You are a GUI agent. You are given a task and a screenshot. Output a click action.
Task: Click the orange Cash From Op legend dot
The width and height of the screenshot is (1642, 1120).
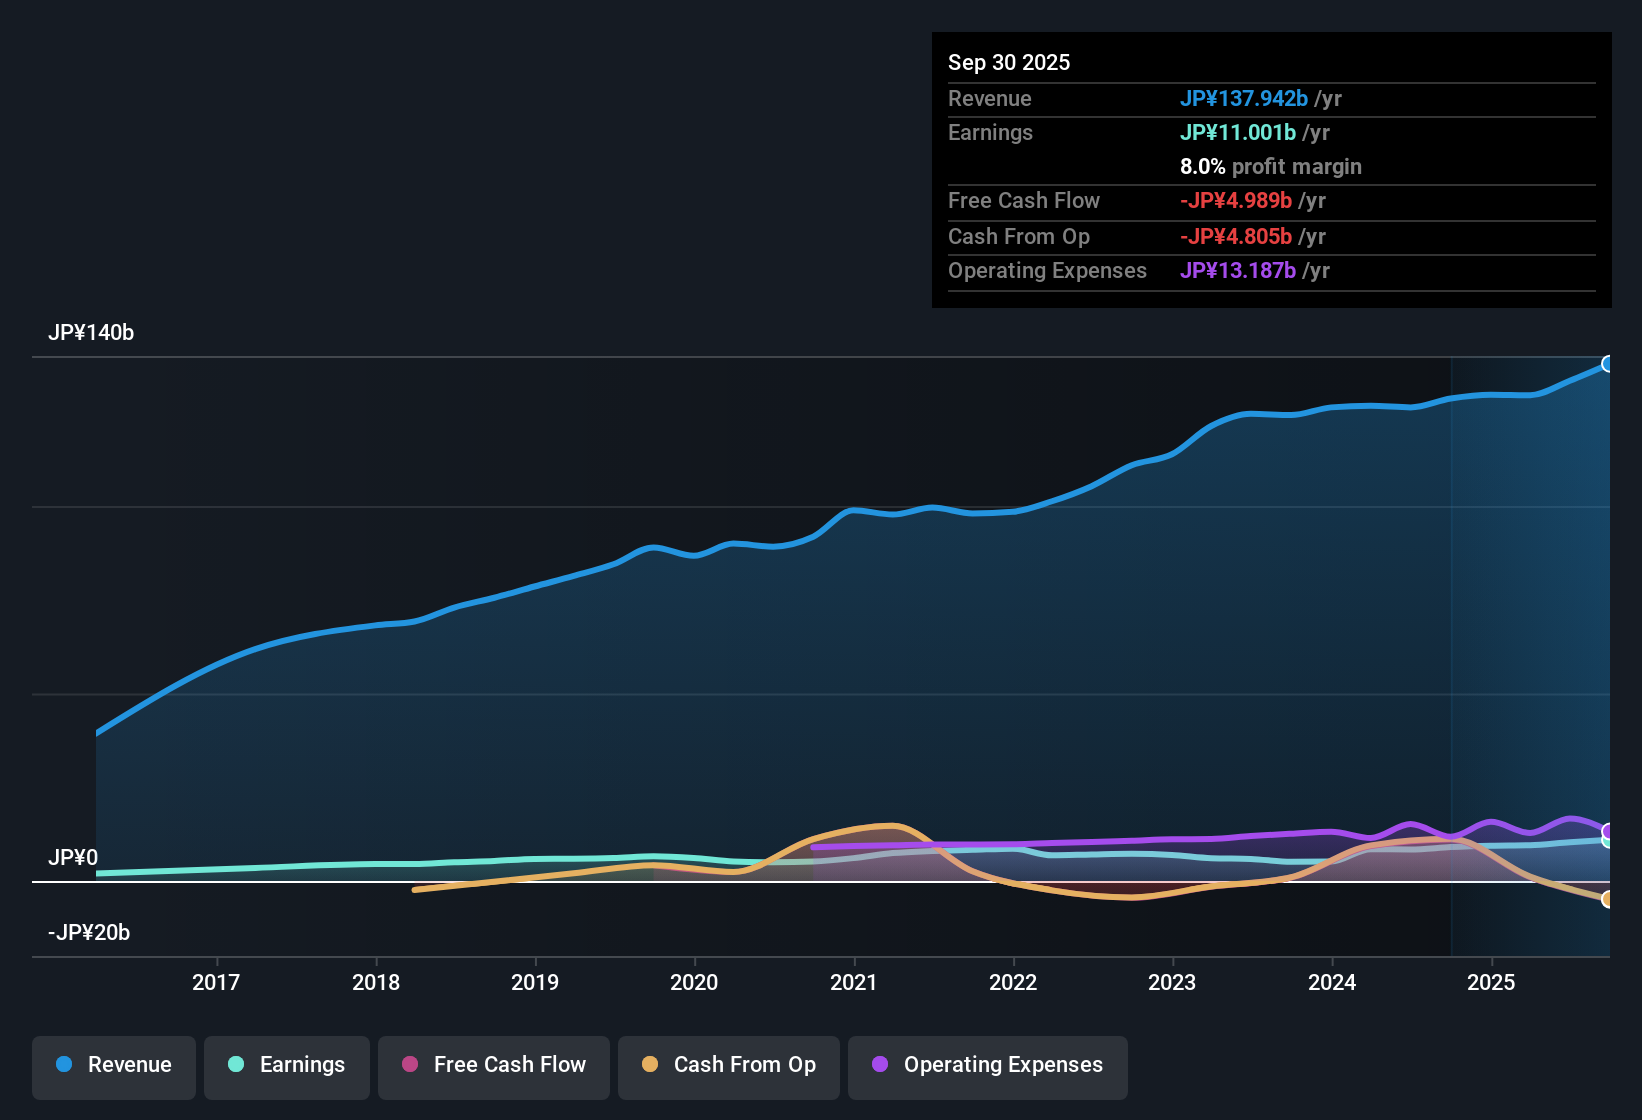tap(649, 1065)
